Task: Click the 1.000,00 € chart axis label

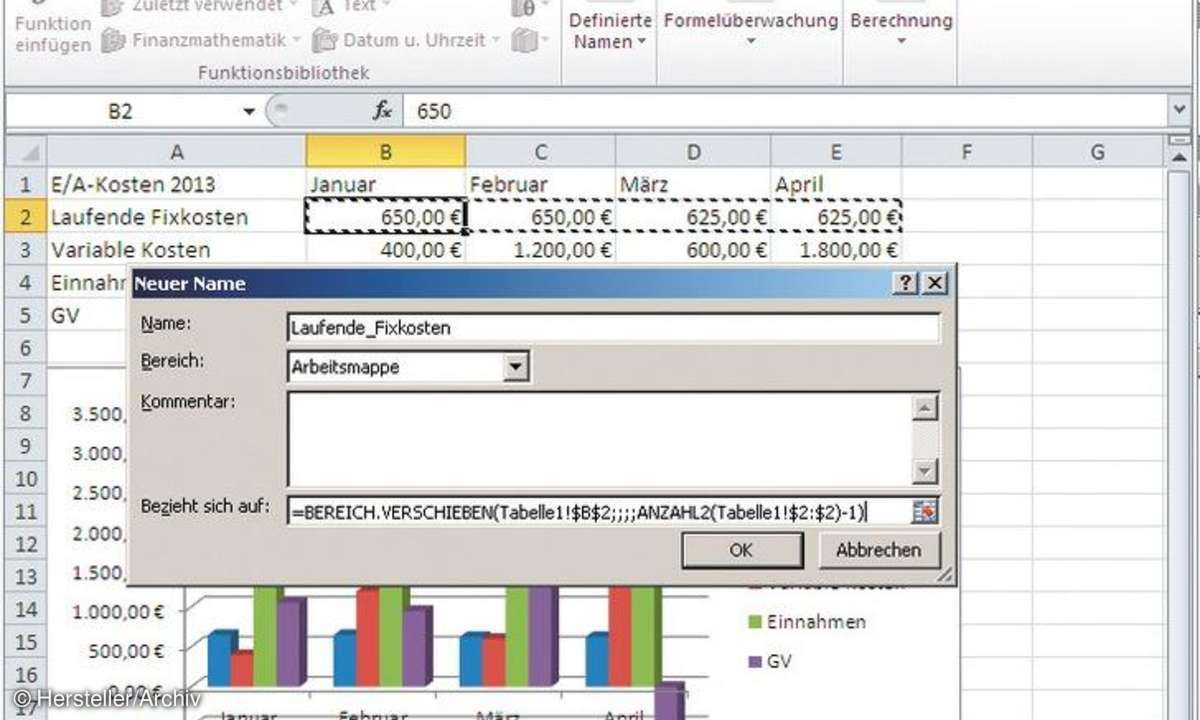Action: [119, 611]
